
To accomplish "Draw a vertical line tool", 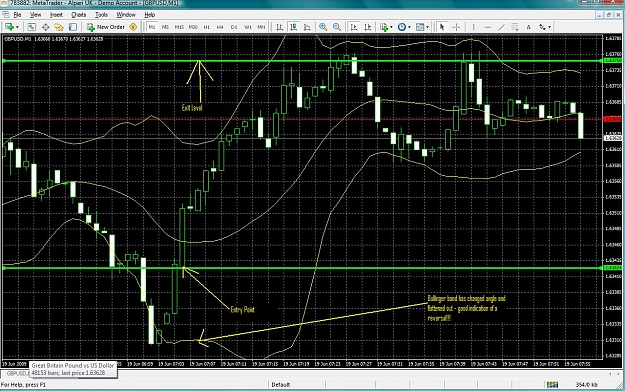I will click(473, 27).
